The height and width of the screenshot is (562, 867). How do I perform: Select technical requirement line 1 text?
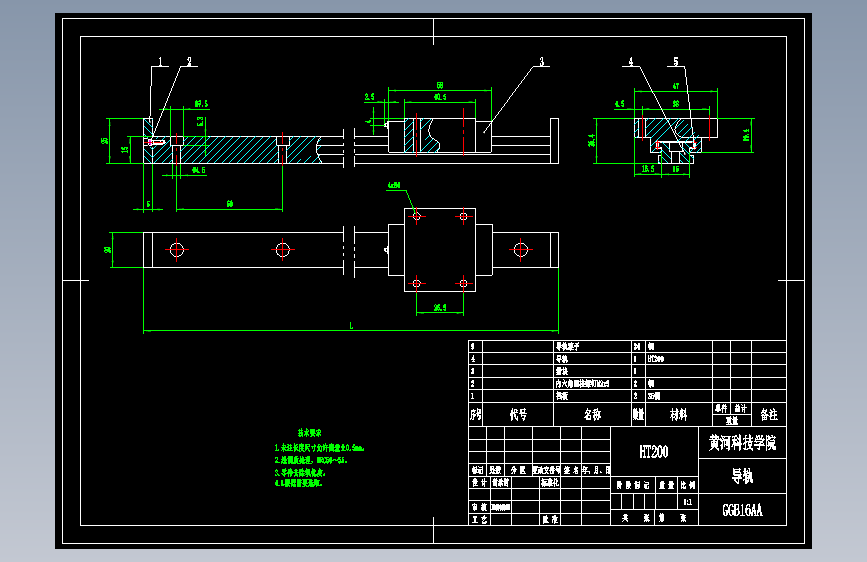pyautogui.click(x=319, y=447)
